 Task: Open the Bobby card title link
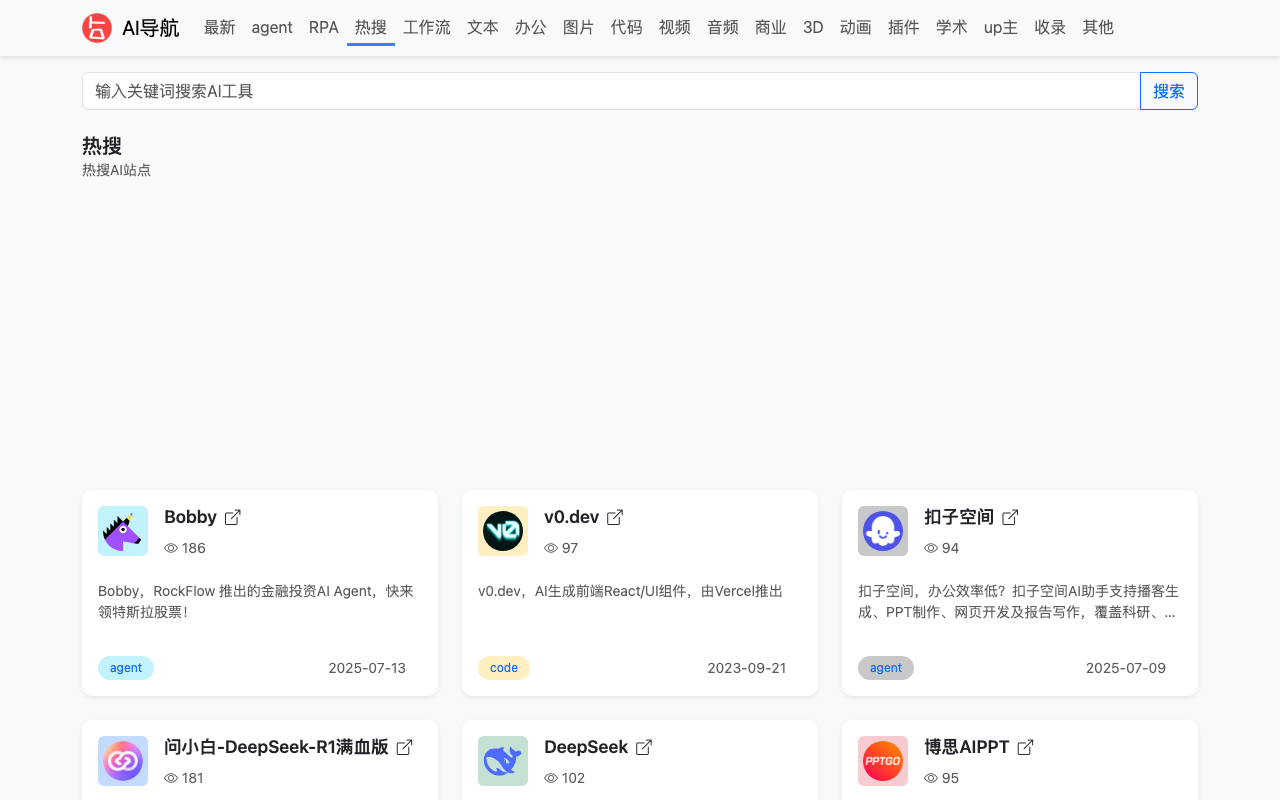[x=190, y=517]
